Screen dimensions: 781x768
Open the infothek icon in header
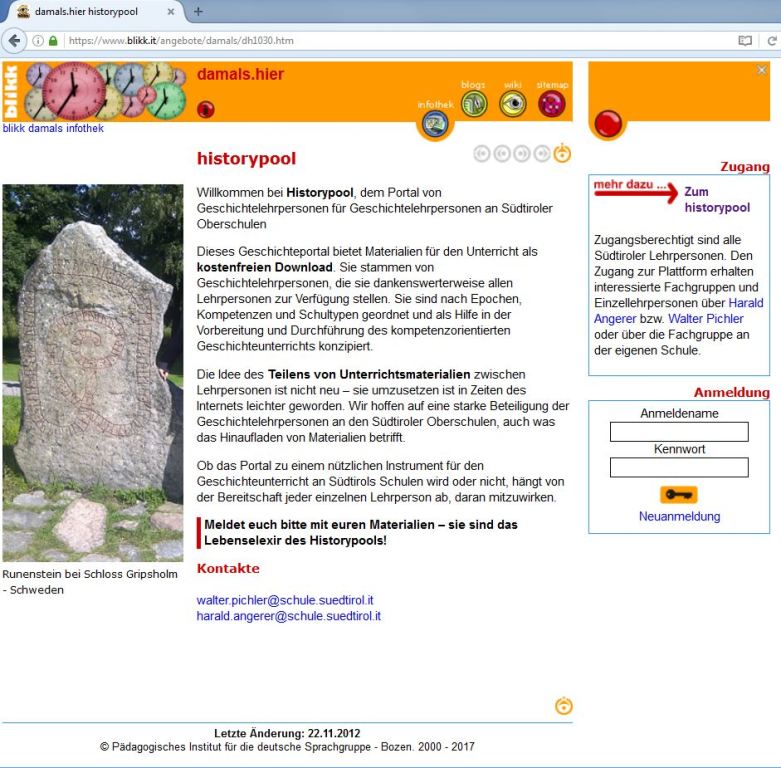434,123
